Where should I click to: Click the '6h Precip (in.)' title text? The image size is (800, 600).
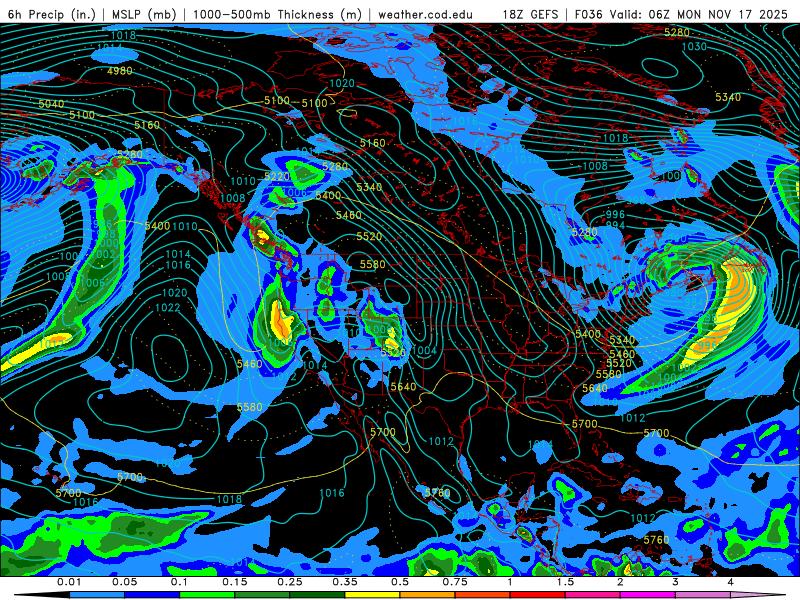click(x=52, y=14)
